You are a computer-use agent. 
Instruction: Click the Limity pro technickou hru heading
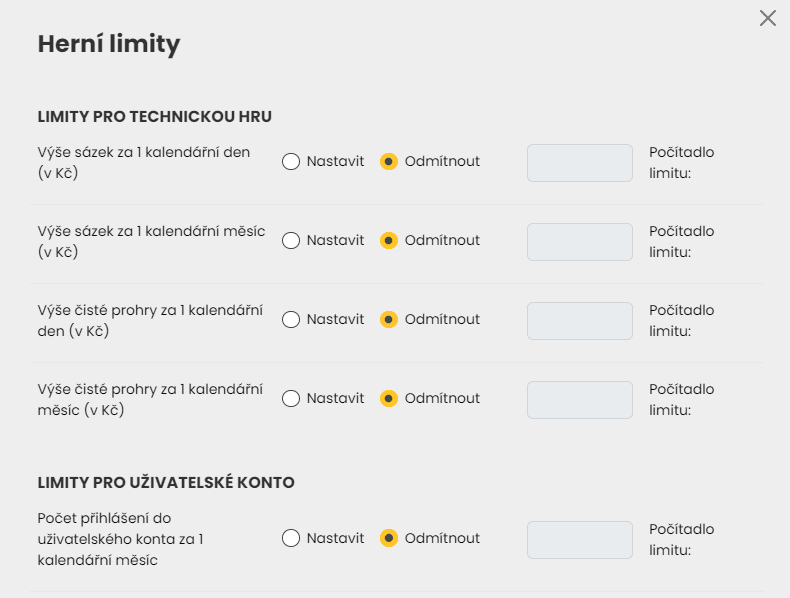coord(154,117)
